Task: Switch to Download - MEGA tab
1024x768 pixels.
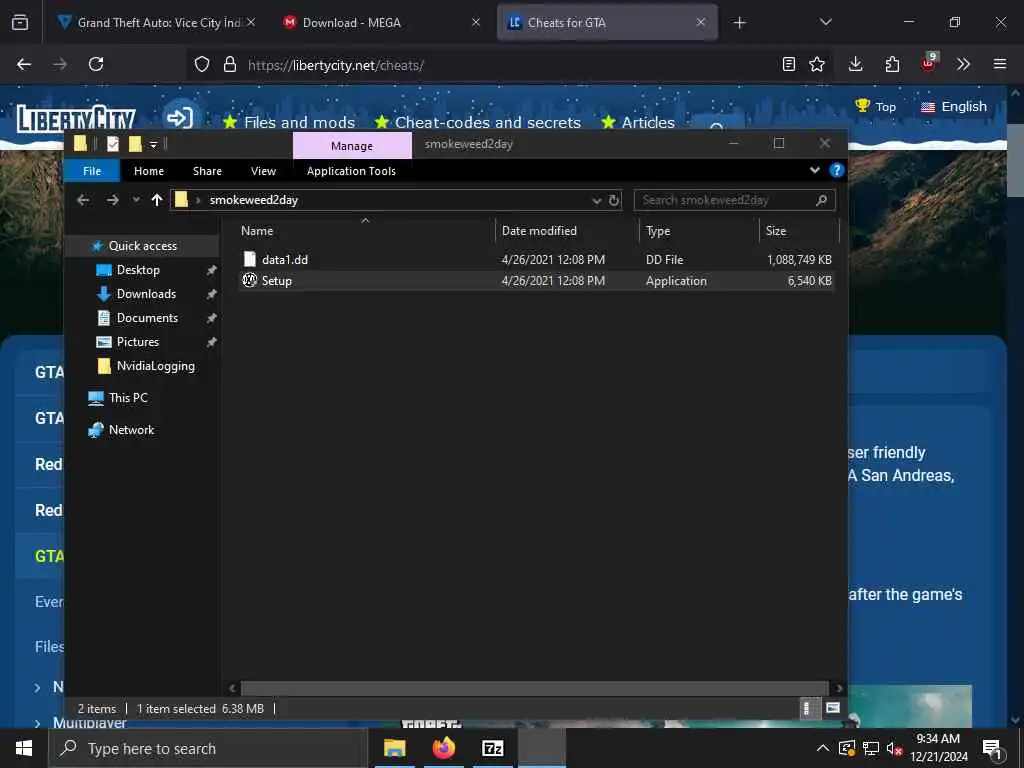Action: (x=381, y=23)
